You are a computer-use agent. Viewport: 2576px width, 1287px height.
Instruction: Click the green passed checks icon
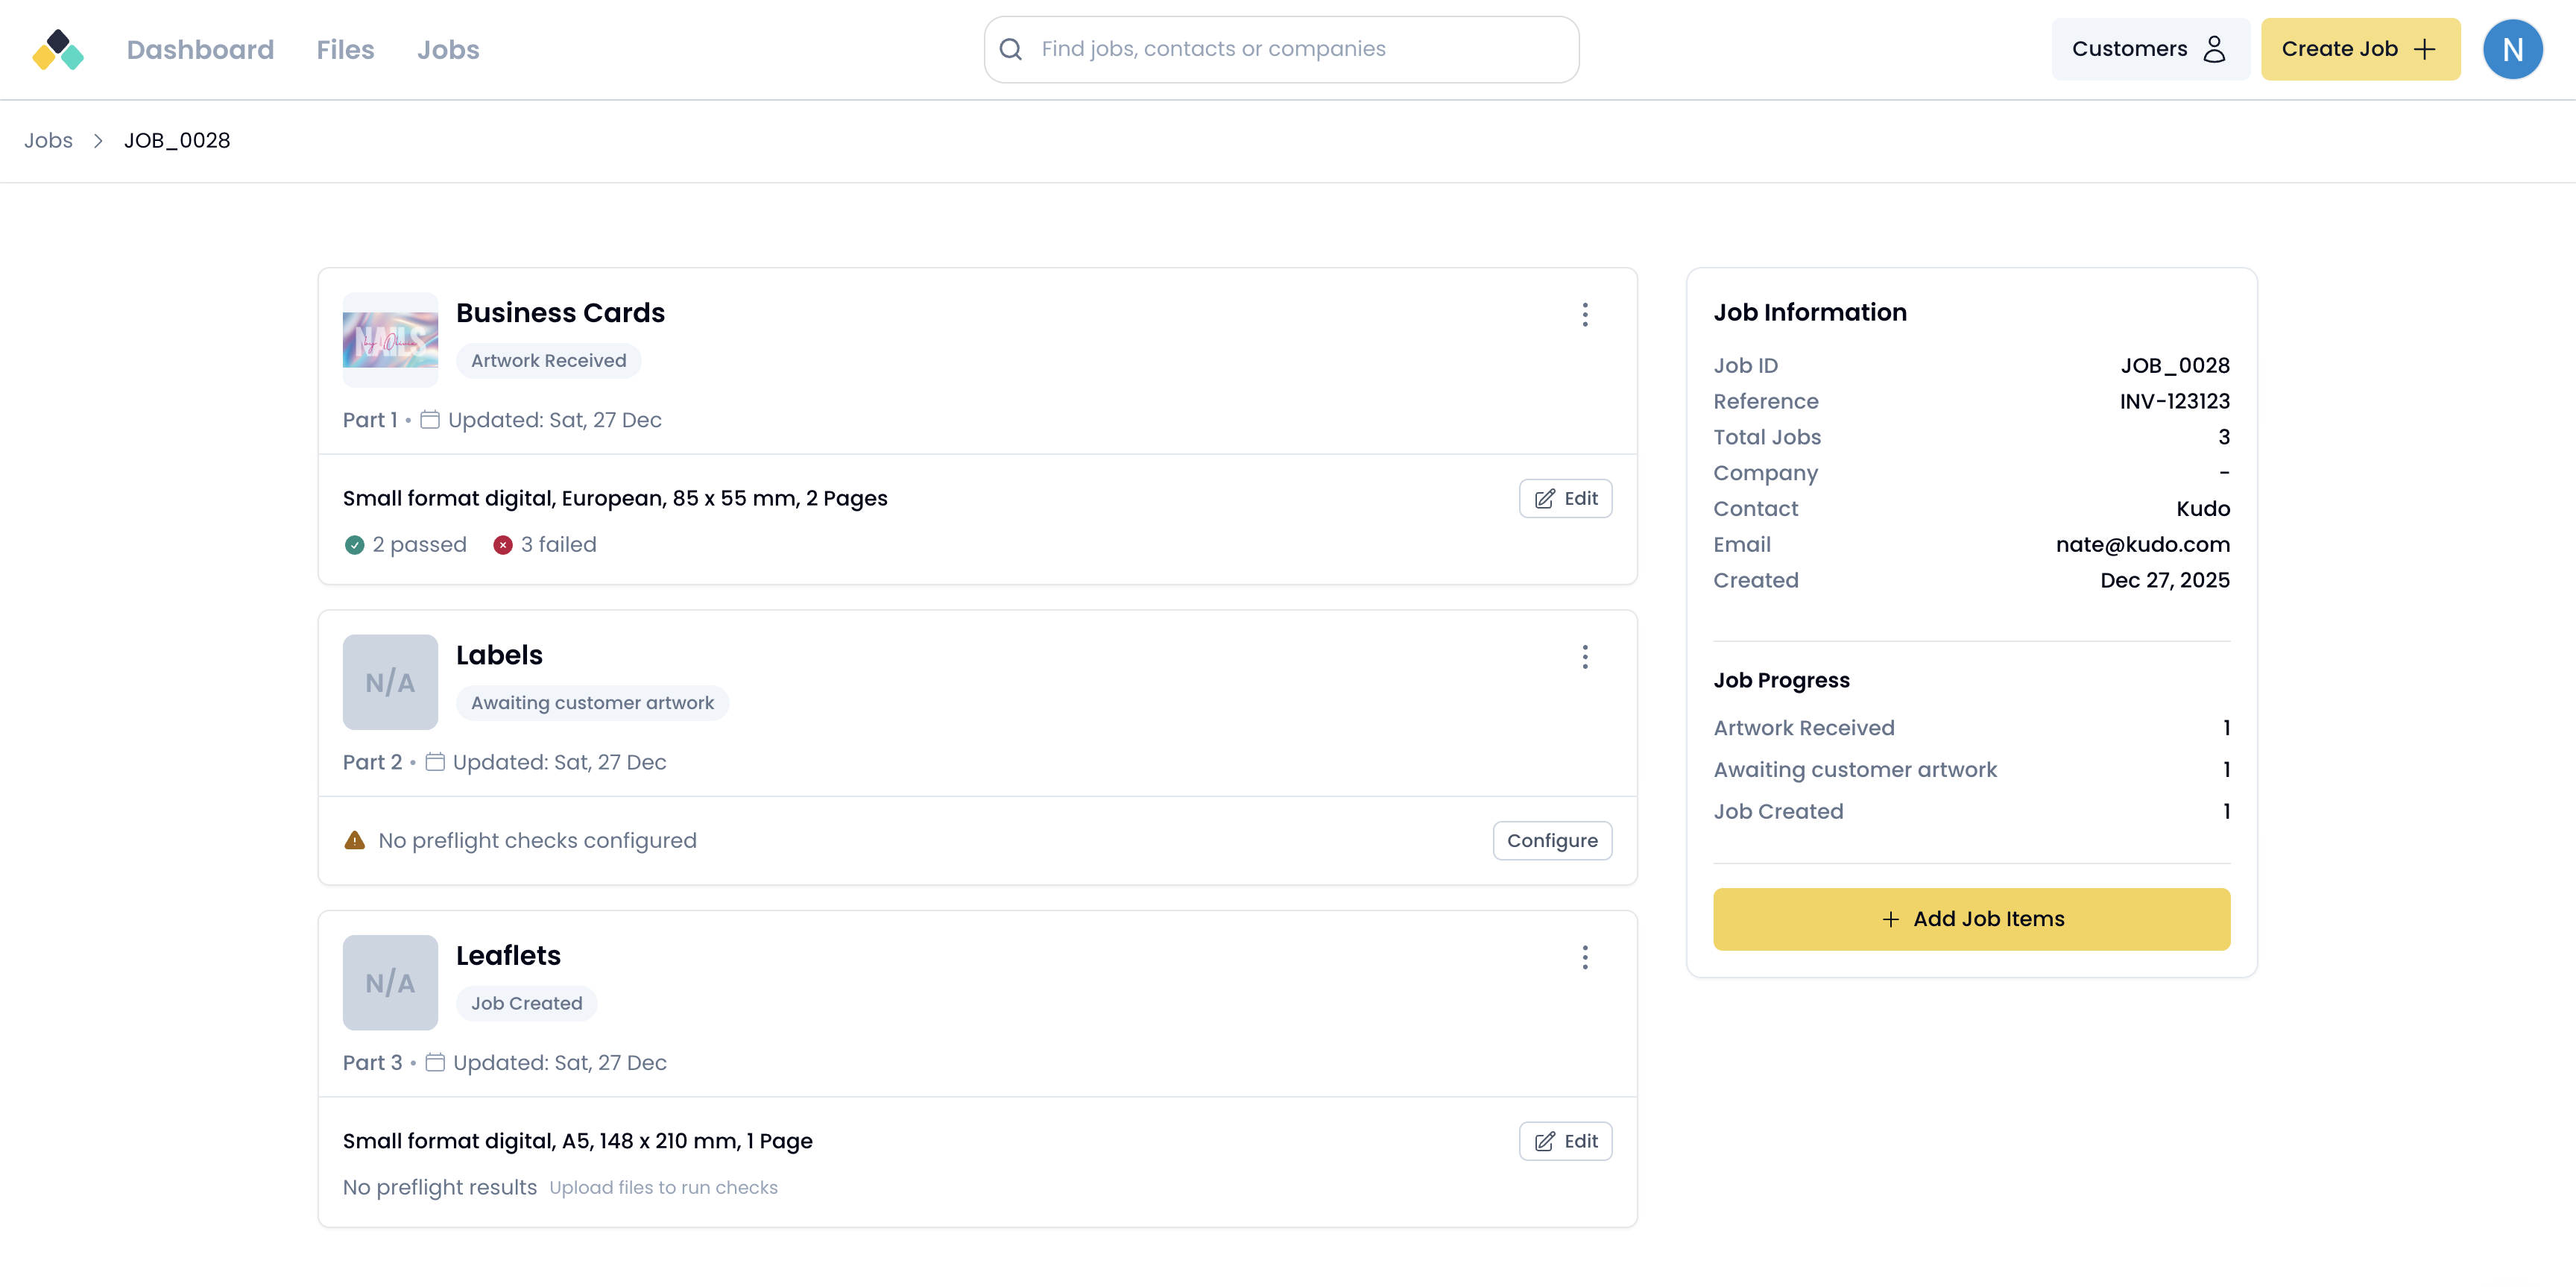(x=354, y=545)
